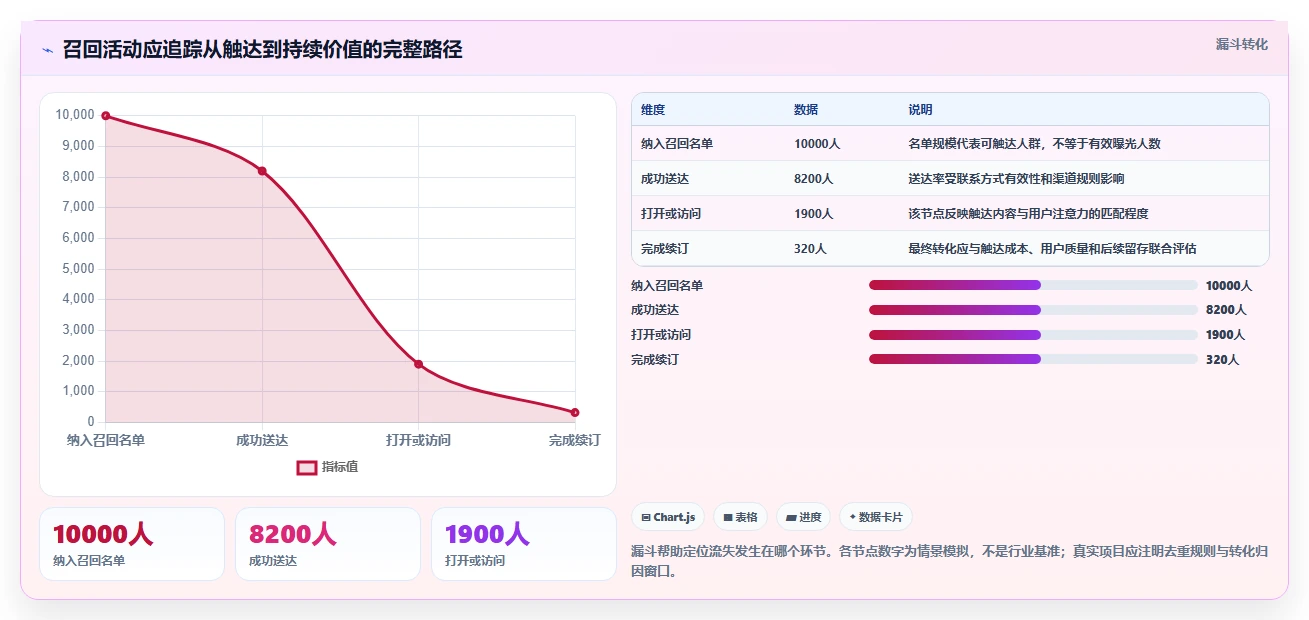Click the 打开或访问 progress bar
This screenshot has height=620, width=1309.
tap(1033, 335)
